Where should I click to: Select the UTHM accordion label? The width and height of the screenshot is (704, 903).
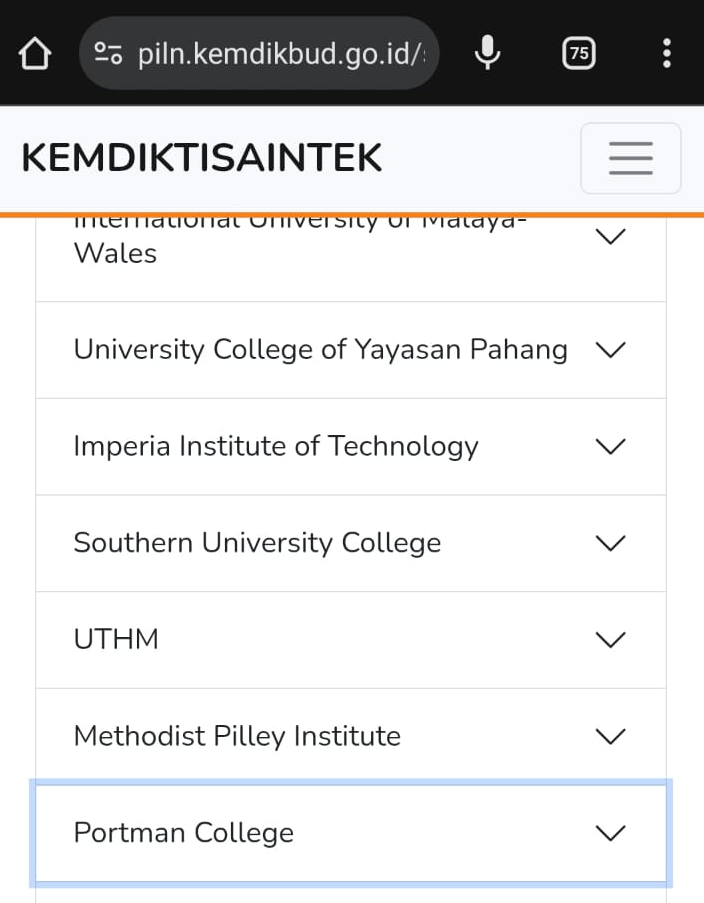tap(116, 639)
